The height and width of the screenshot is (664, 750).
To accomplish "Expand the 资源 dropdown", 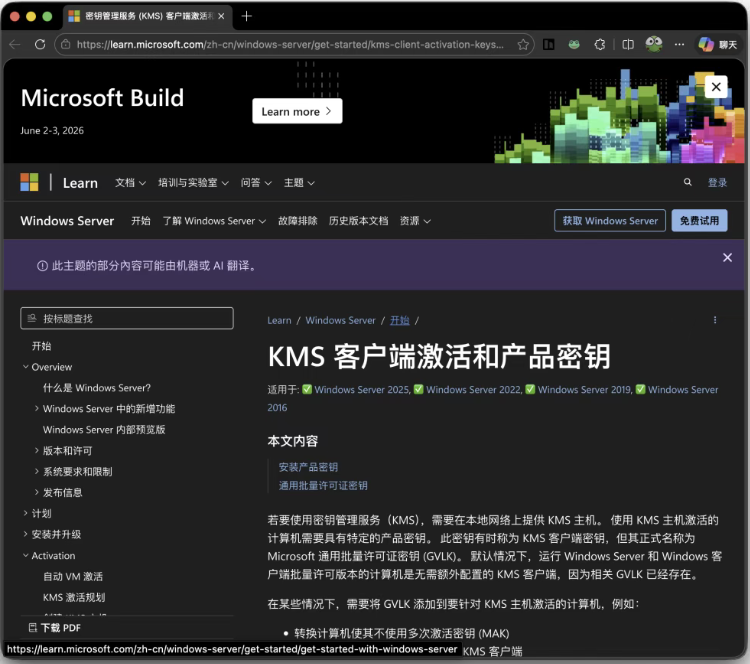I will click(x=415, y=221).
